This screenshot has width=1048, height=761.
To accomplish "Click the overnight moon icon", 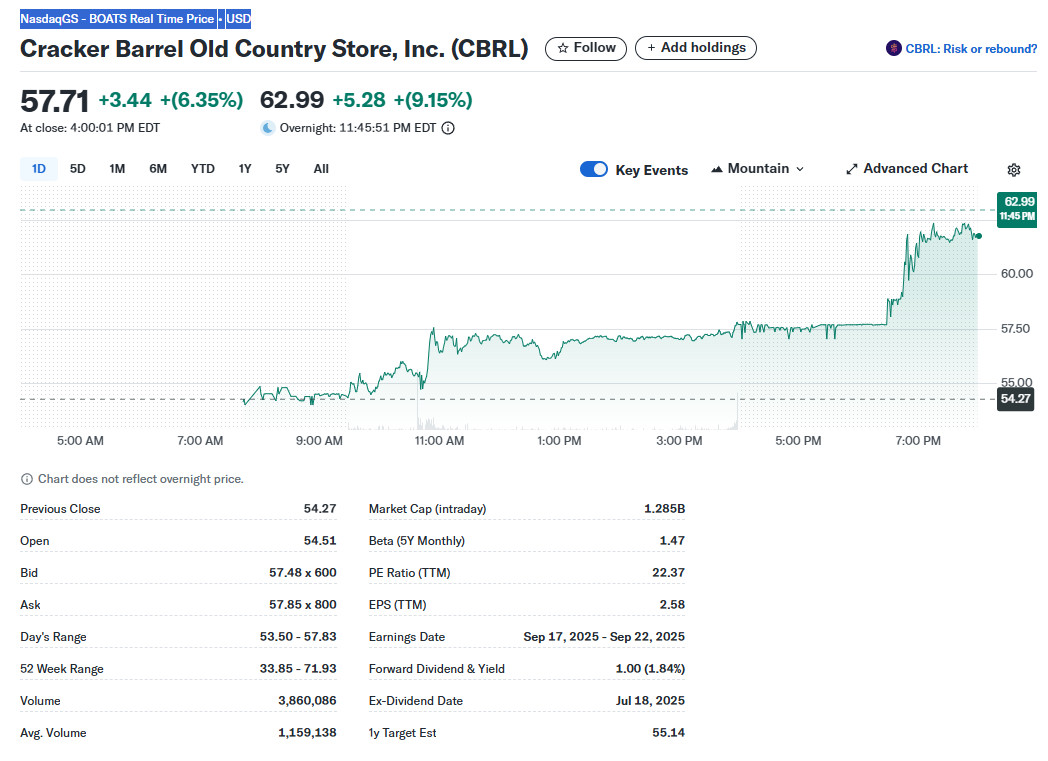I will [x=267, y=128].
